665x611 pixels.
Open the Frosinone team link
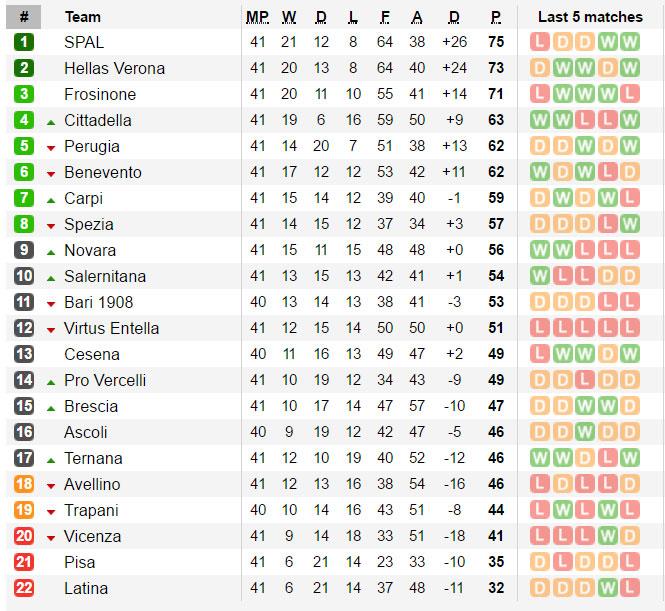click(x=100, y=94)
